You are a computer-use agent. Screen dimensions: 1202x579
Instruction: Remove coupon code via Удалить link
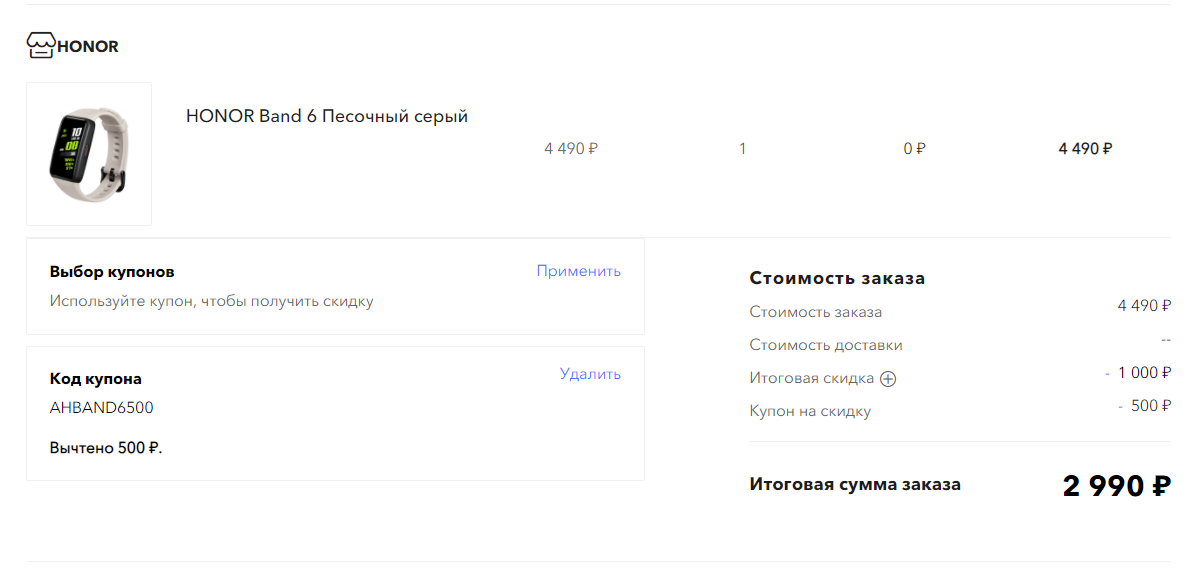click(x=591, y=374)
